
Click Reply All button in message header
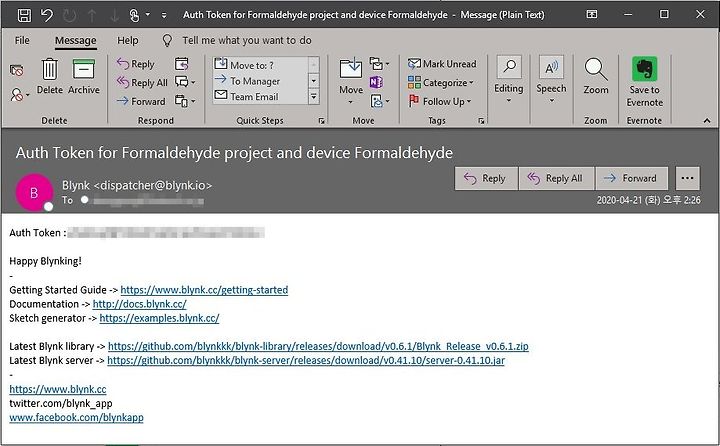557,178
